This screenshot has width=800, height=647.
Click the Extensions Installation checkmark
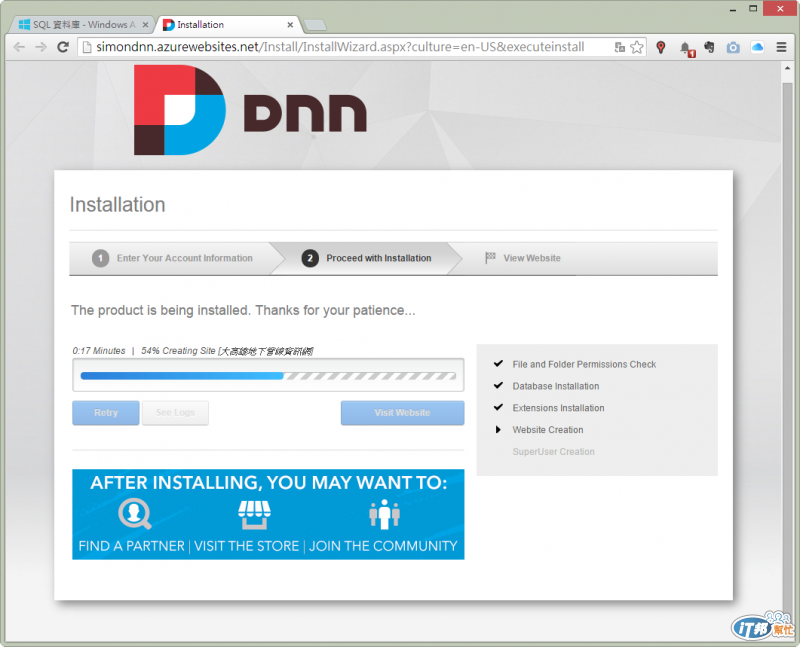(498, 407)
